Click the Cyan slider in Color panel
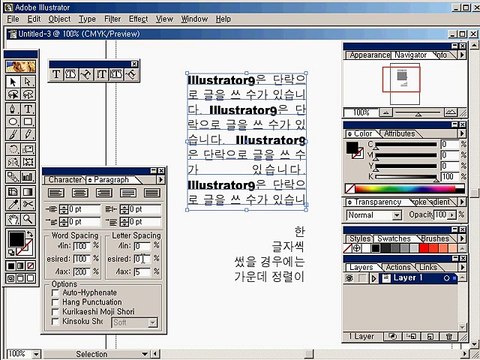Screen dimensions: 480x360 click(x=406, y=145)
